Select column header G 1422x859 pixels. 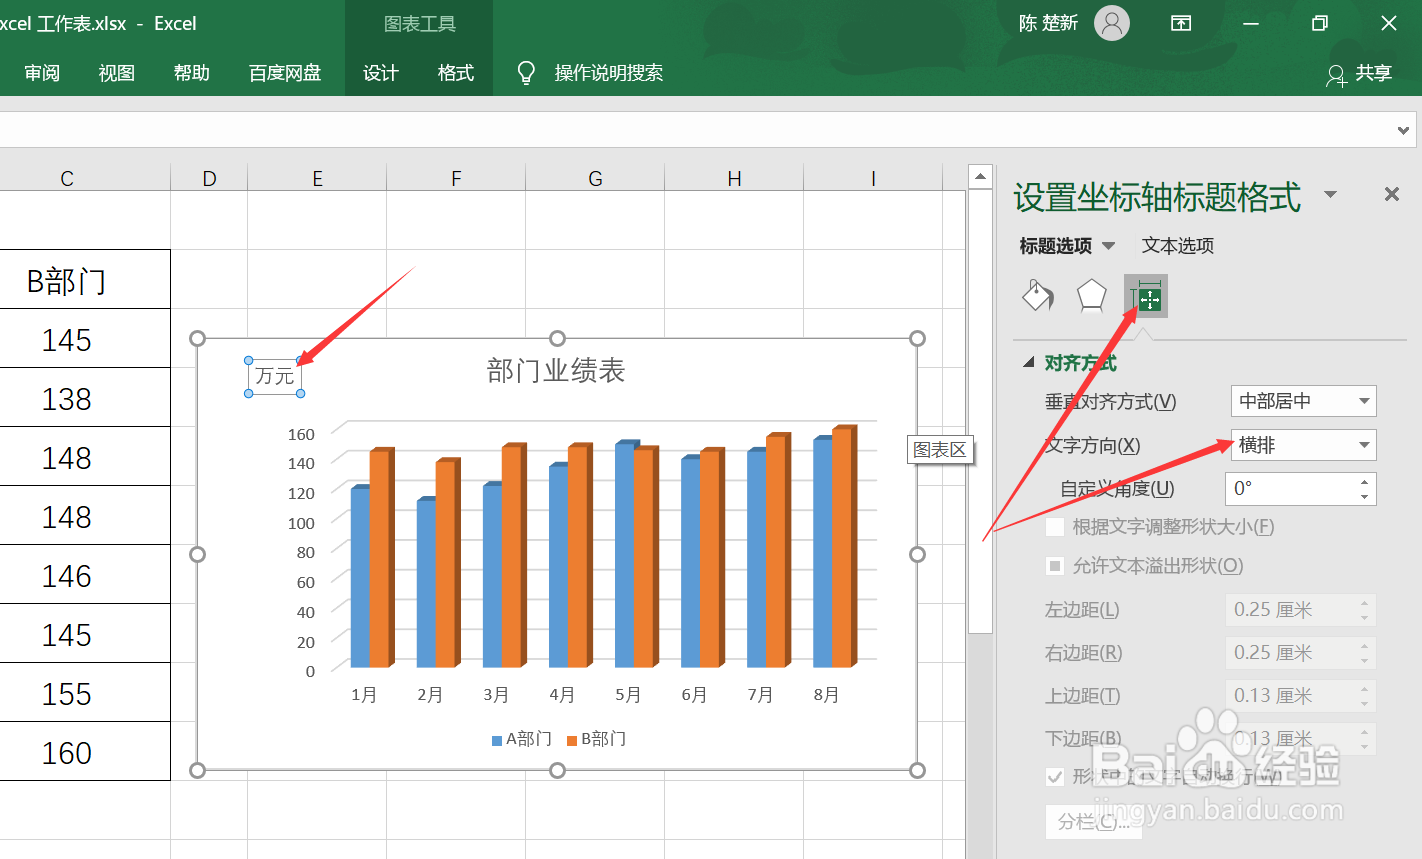[x=595, y=178]
